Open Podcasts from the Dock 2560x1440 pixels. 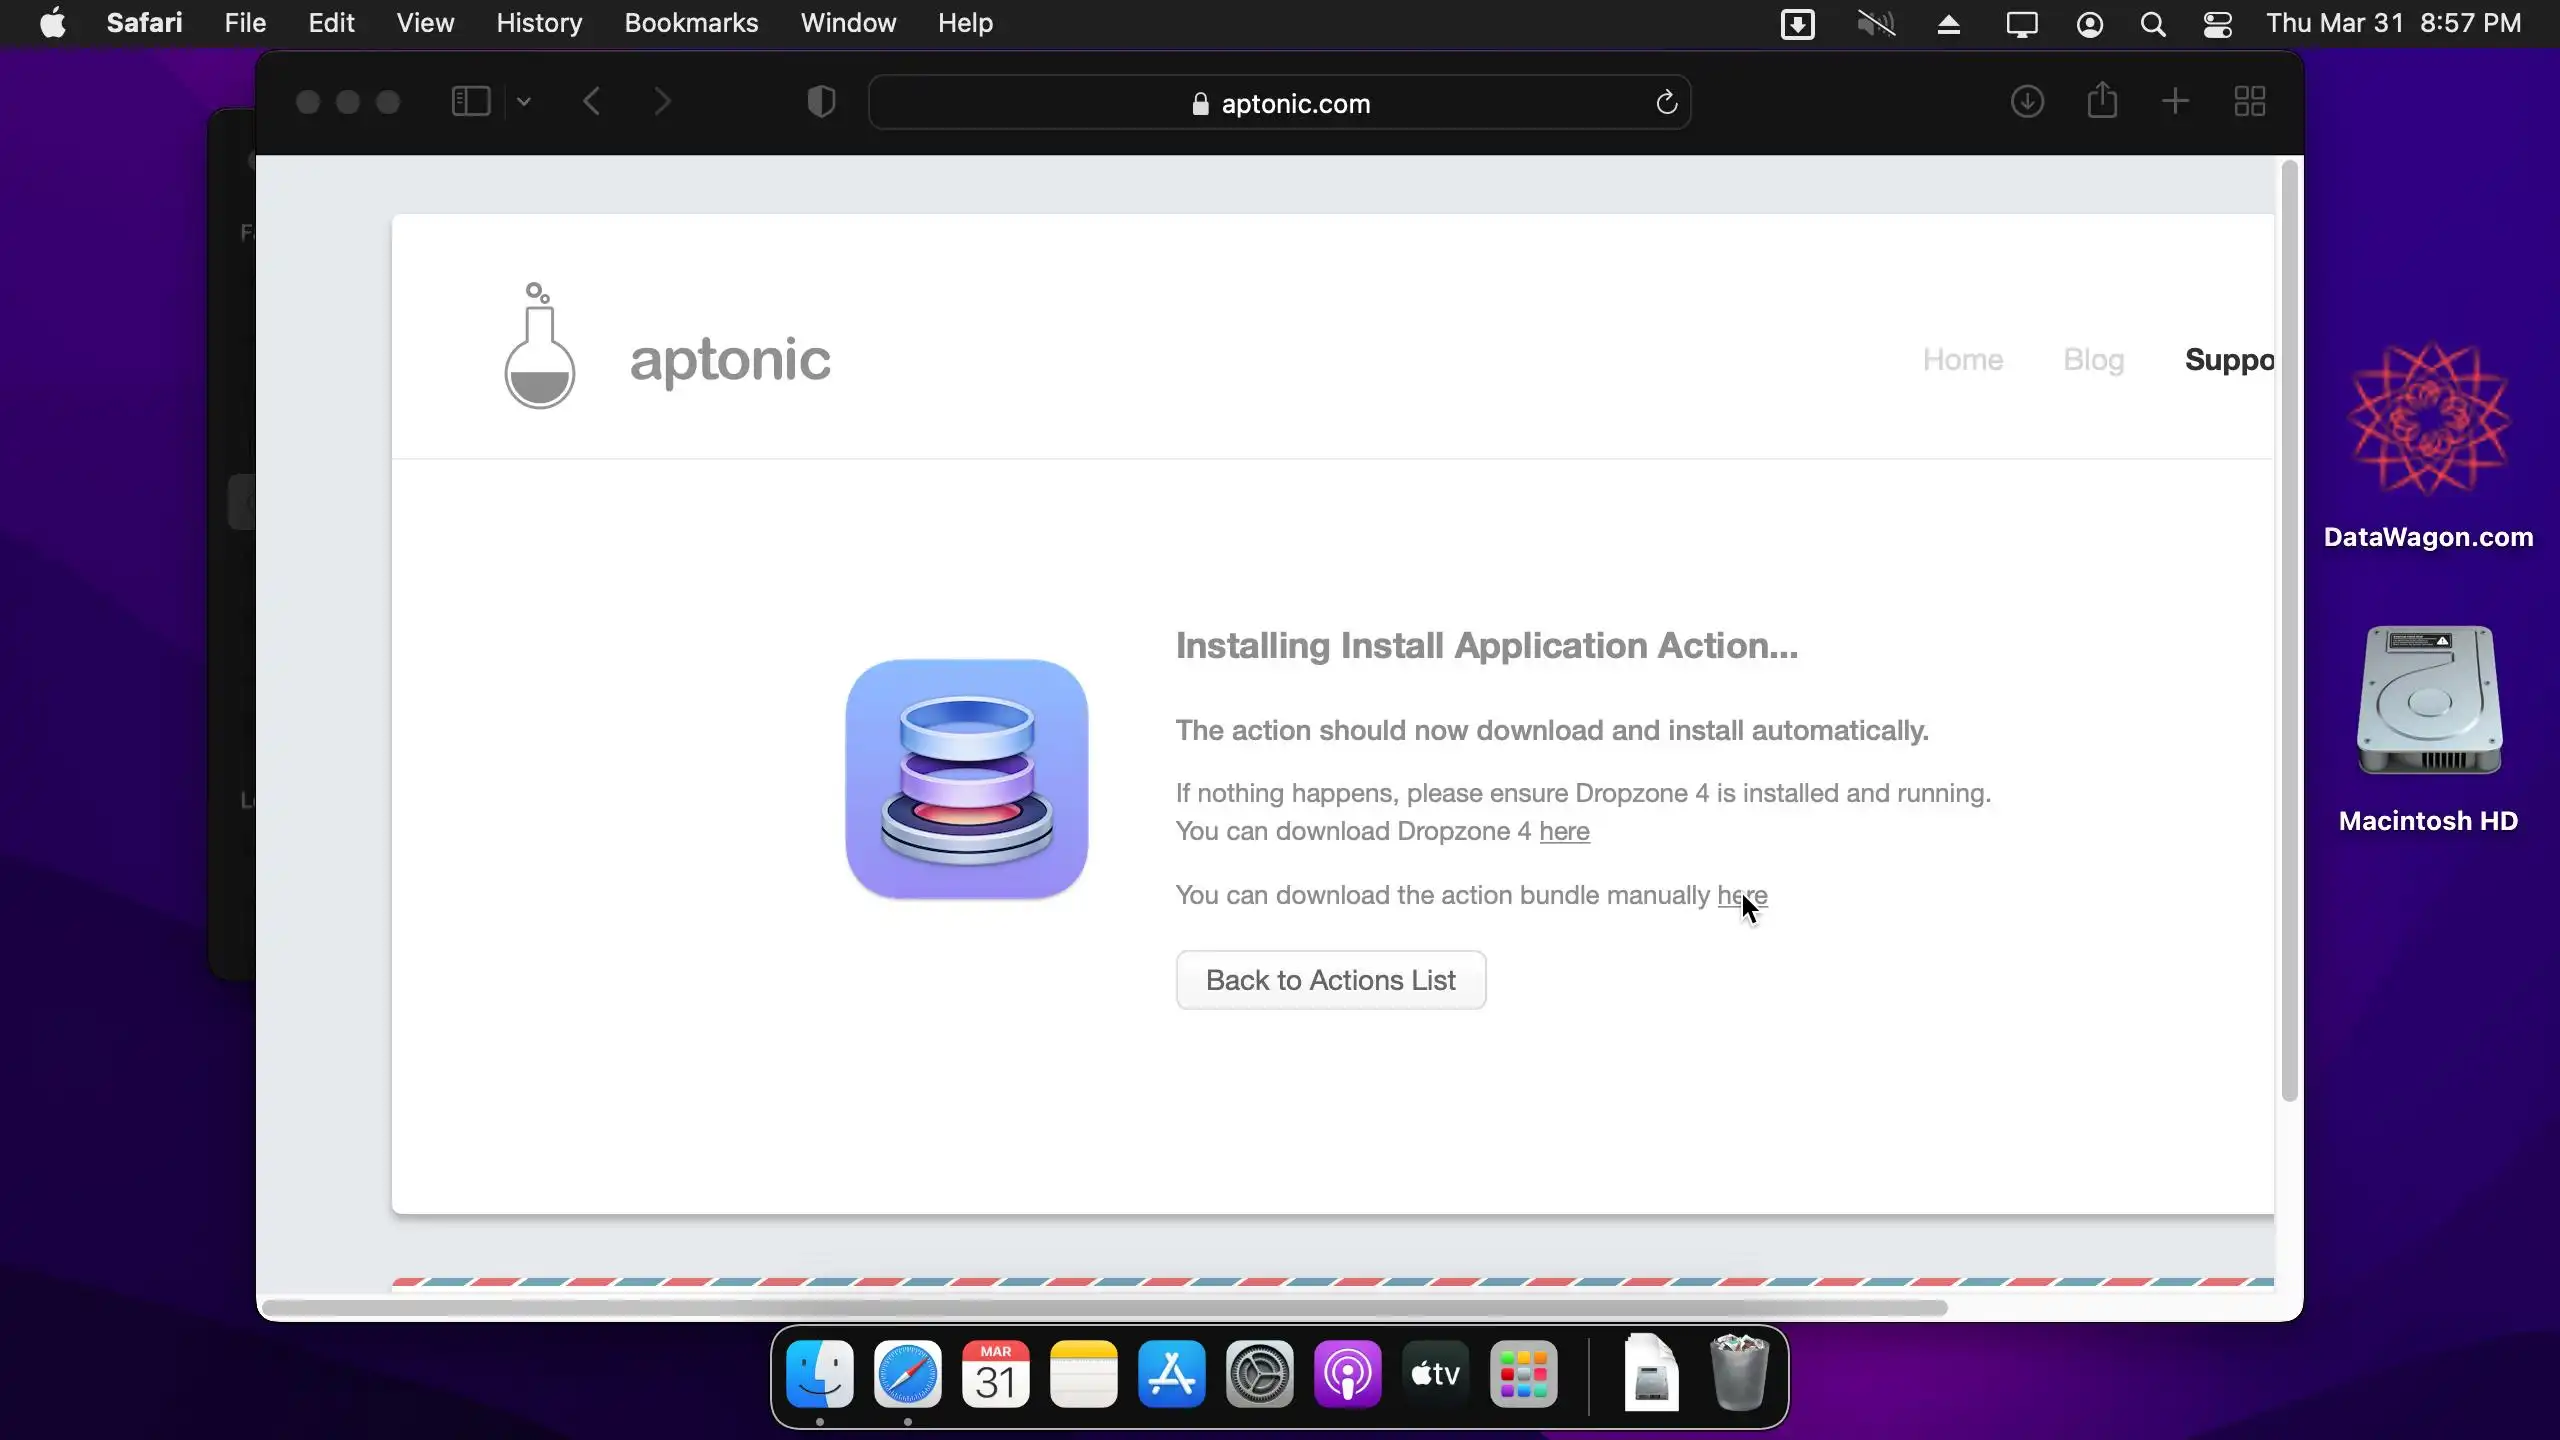(1347, 1375)
